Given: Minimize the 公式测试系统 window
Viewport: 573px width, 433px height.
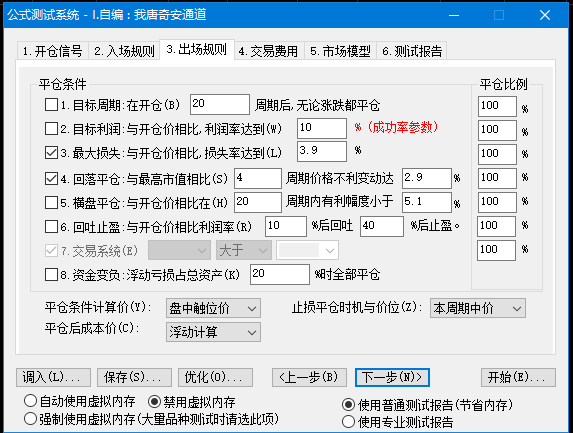Looking at the screenshot, I should (454, 15).
